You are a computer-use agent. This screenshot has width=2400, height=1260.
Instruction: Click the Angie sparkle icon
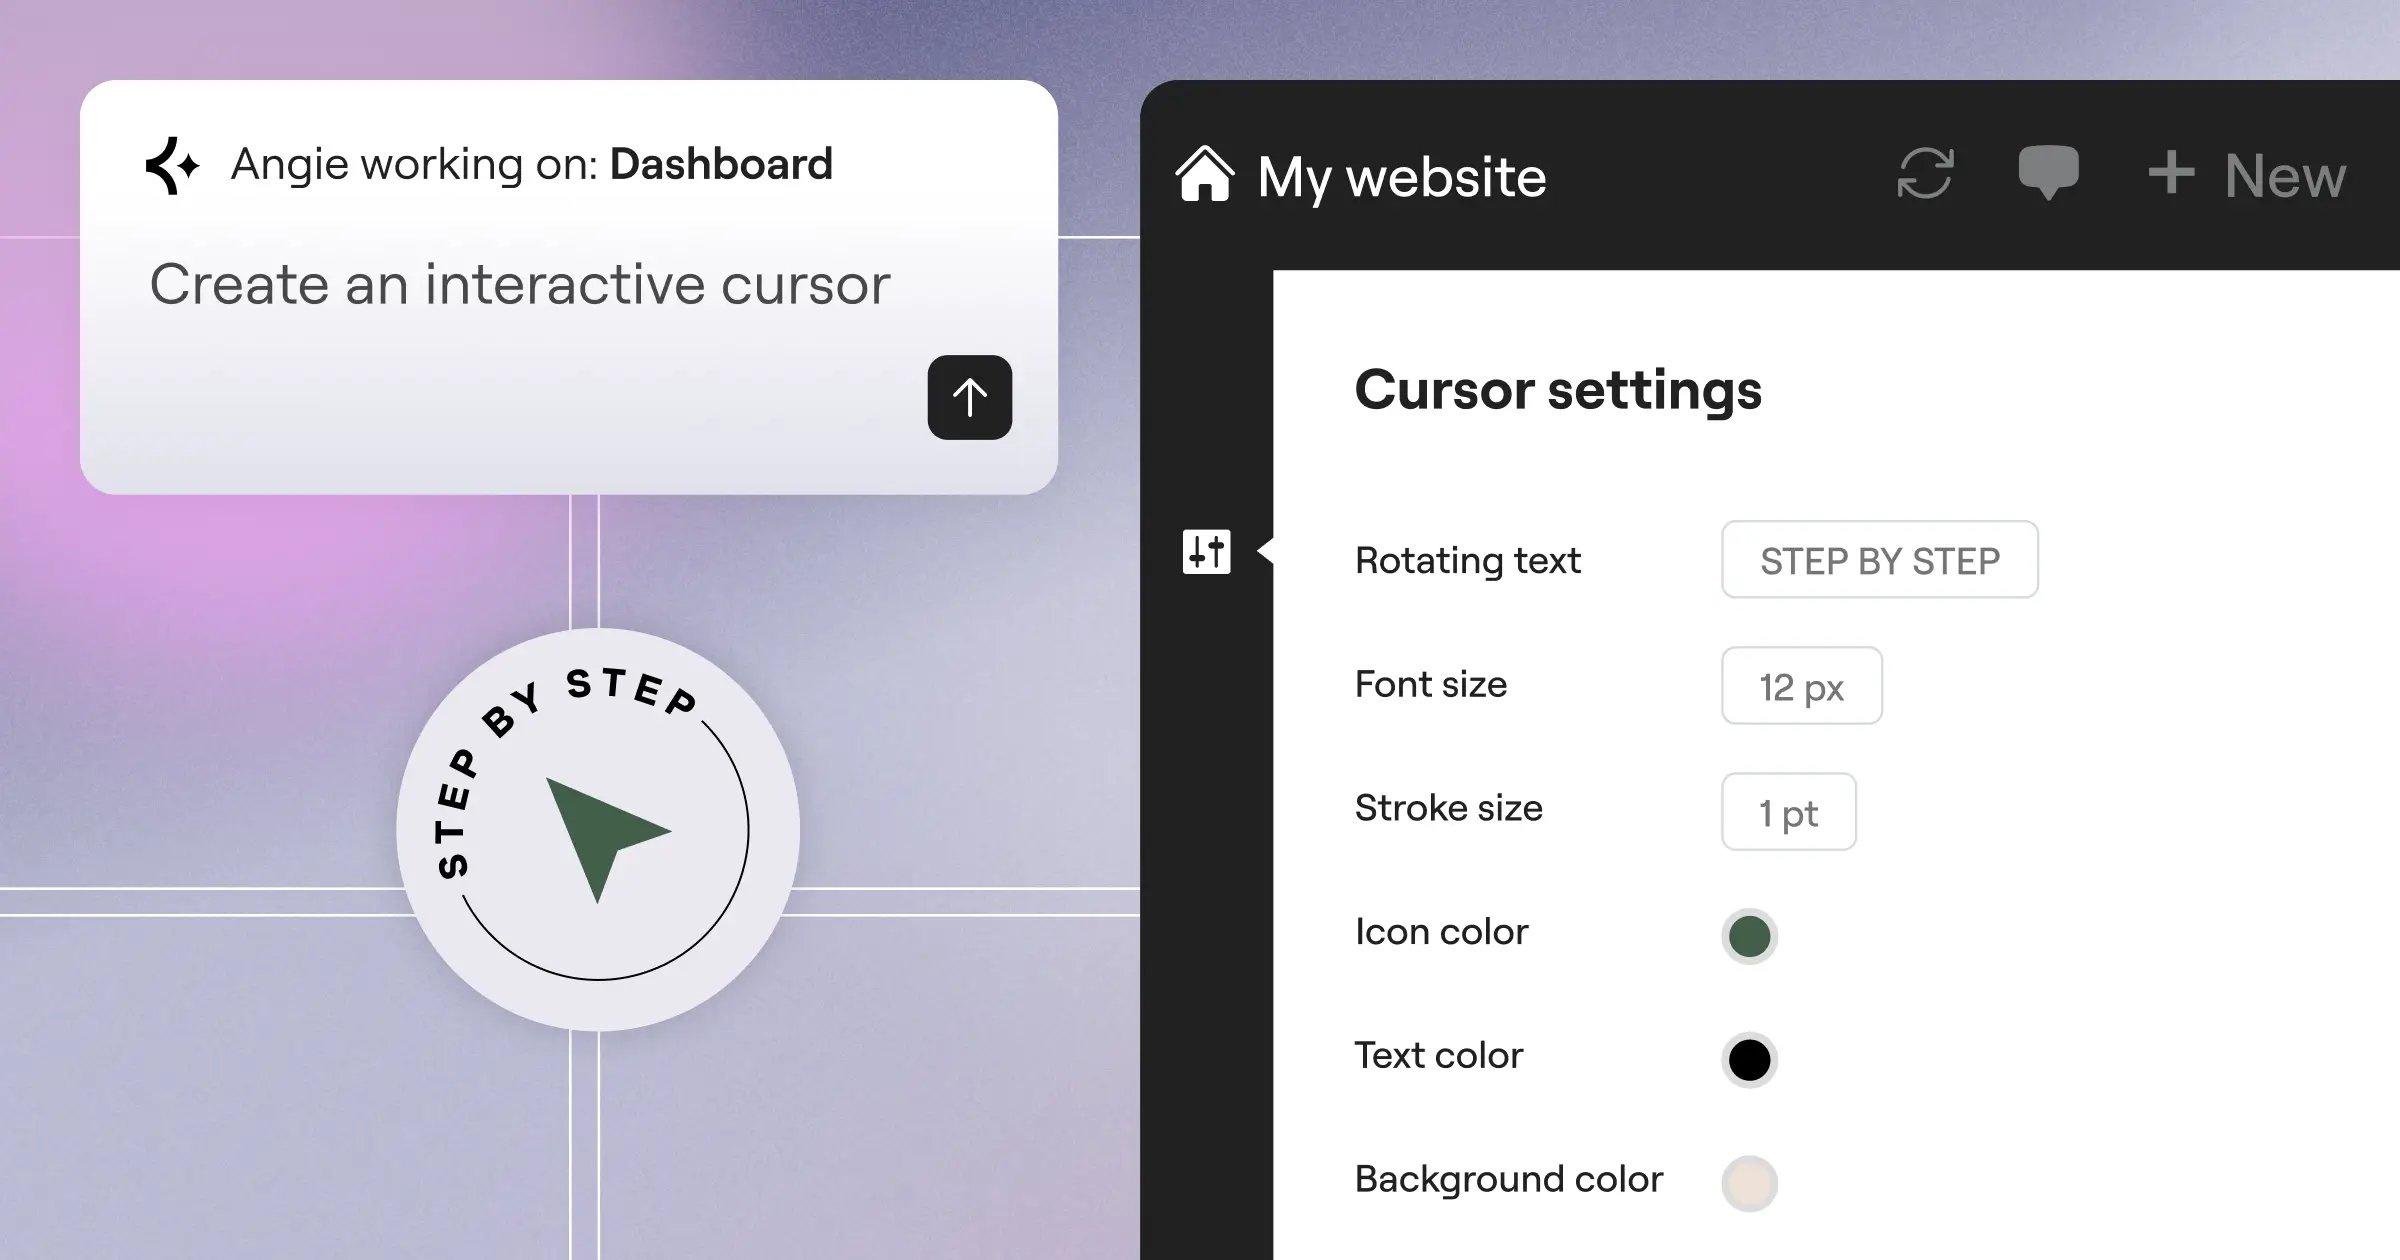tap(172, 165)
